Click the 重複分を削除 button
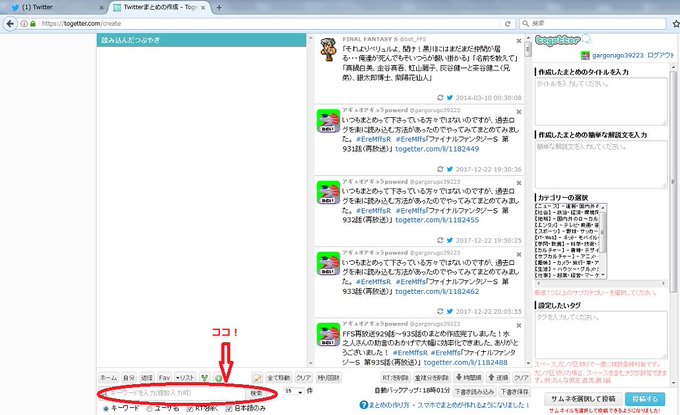Viewport: 680px width, 415px height. pos(432,378)
